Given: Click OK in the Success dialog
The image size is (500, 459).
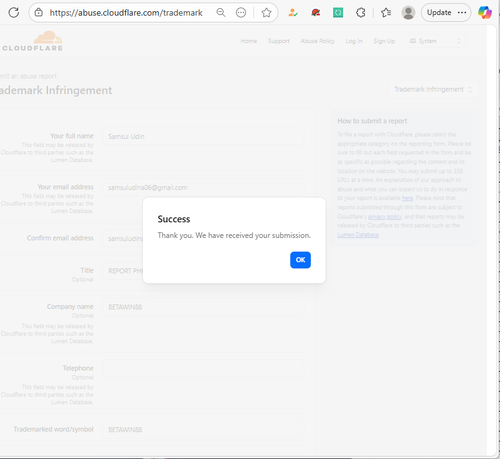Looking at the screenshot, I should 300,260.
